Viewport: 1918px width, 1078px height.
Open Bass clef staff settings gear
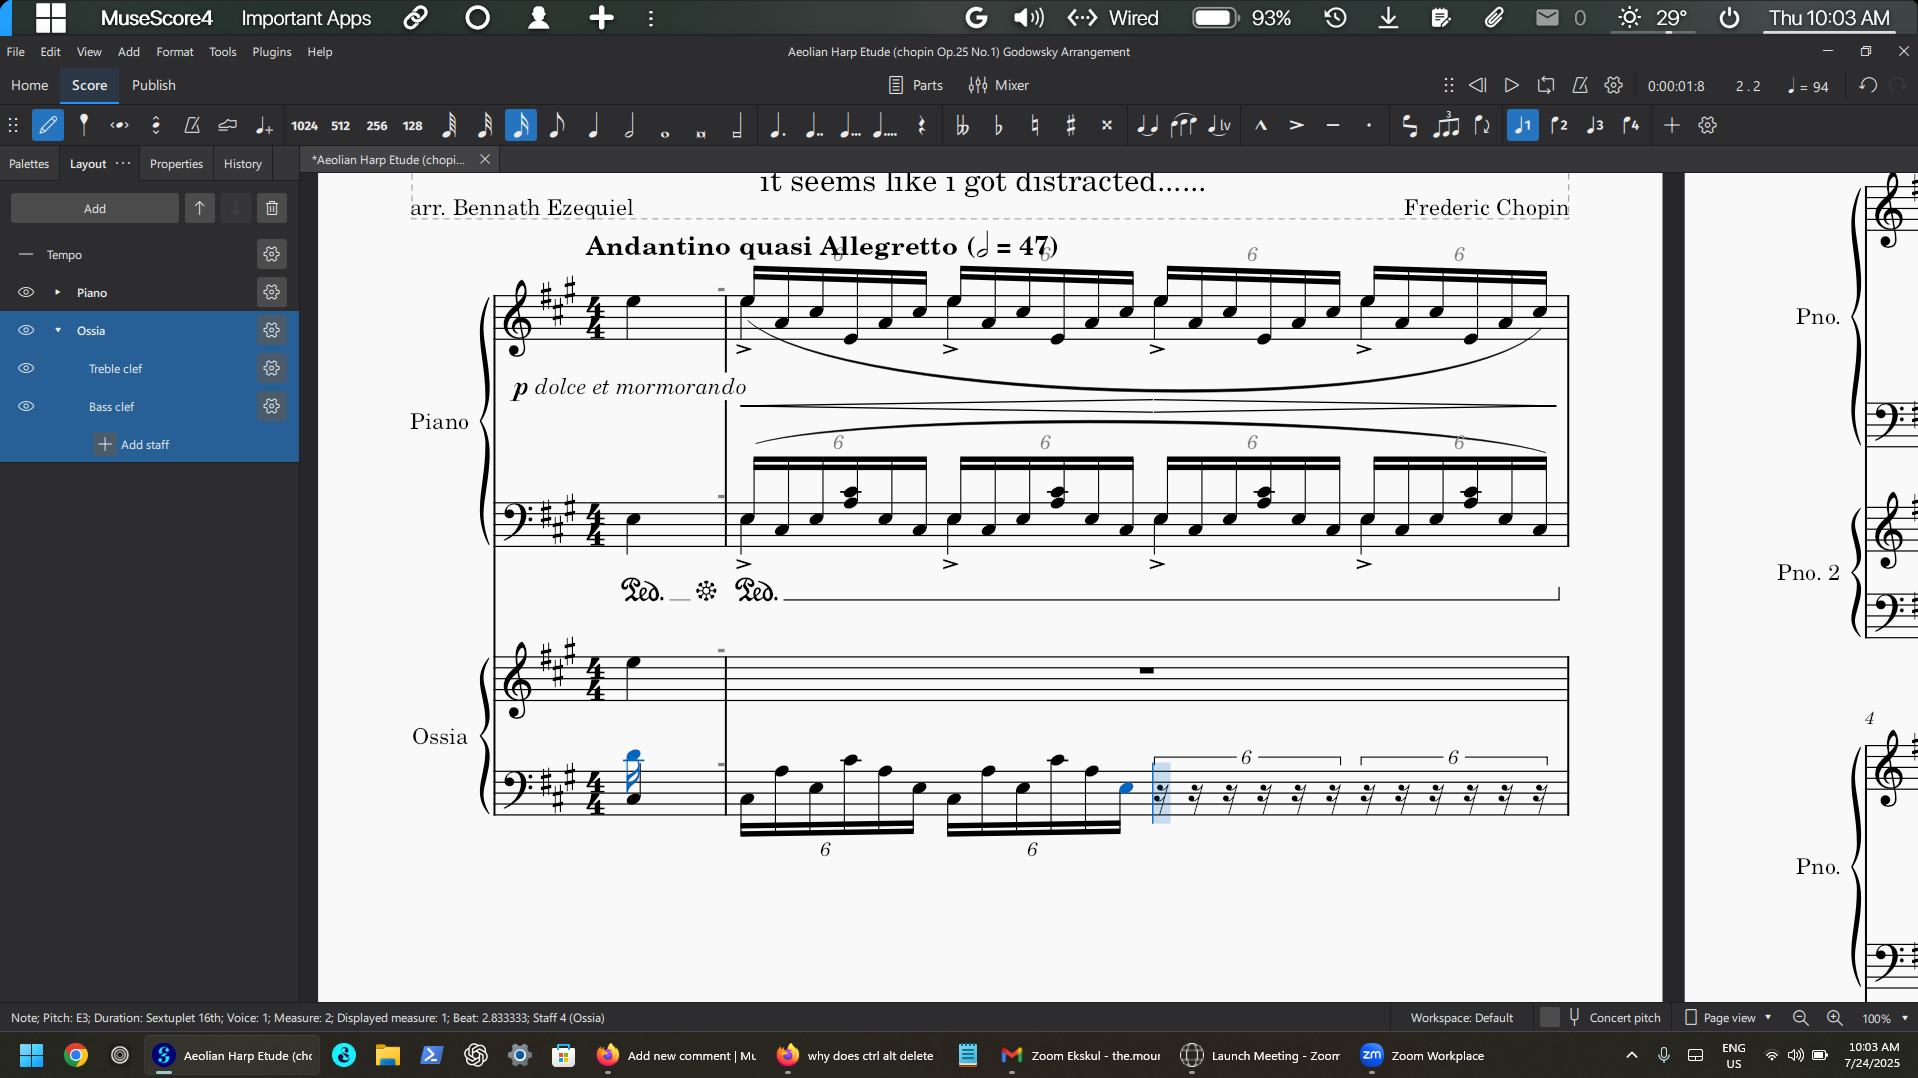coord(272,407)
